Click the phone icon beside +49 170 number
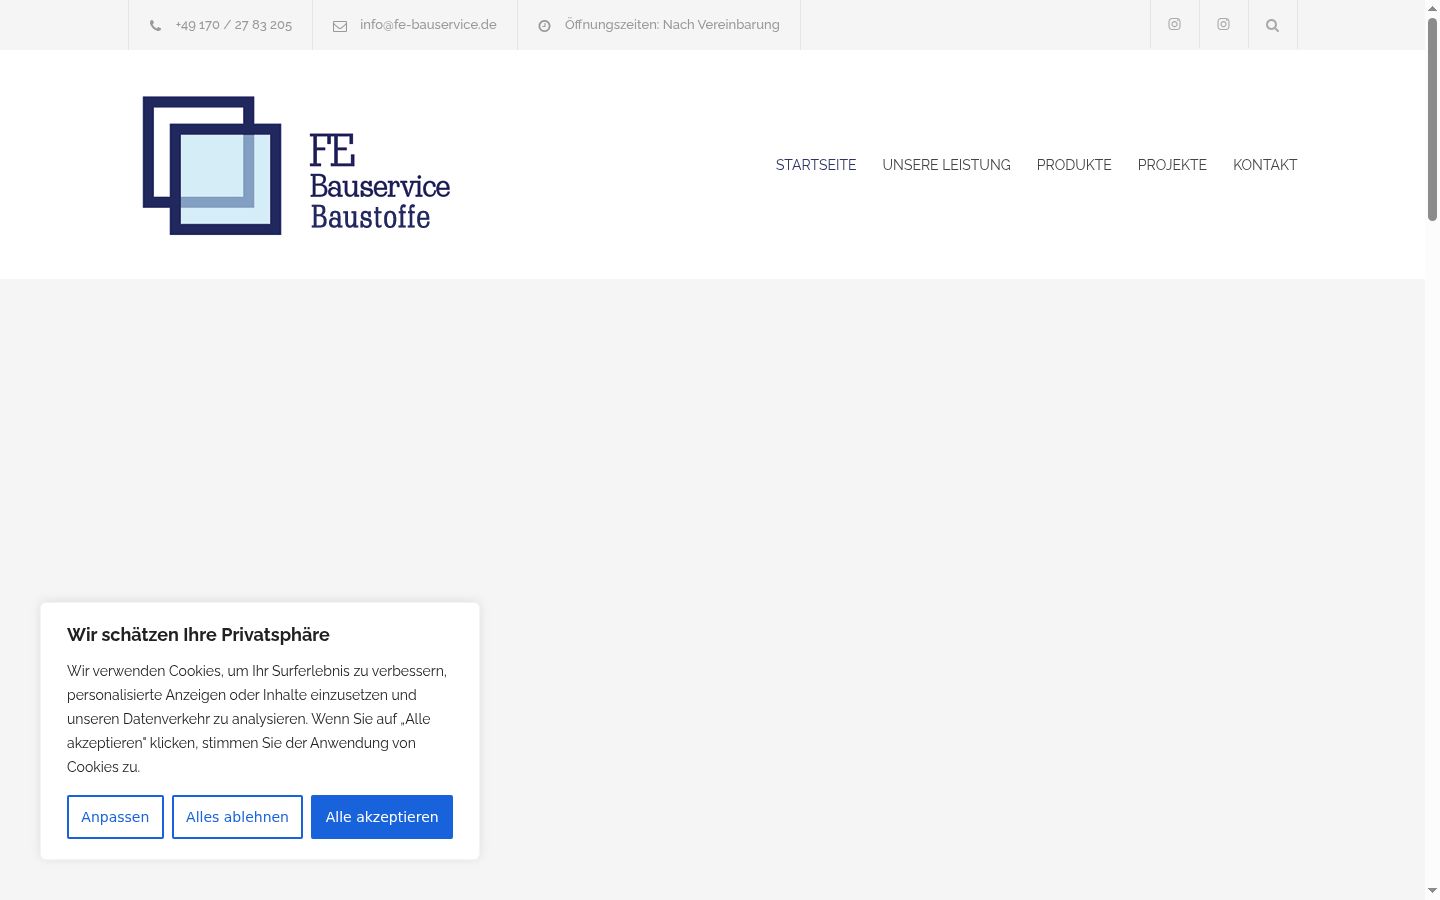Screen dimensions: 1440x900 [x=155, y=26]
